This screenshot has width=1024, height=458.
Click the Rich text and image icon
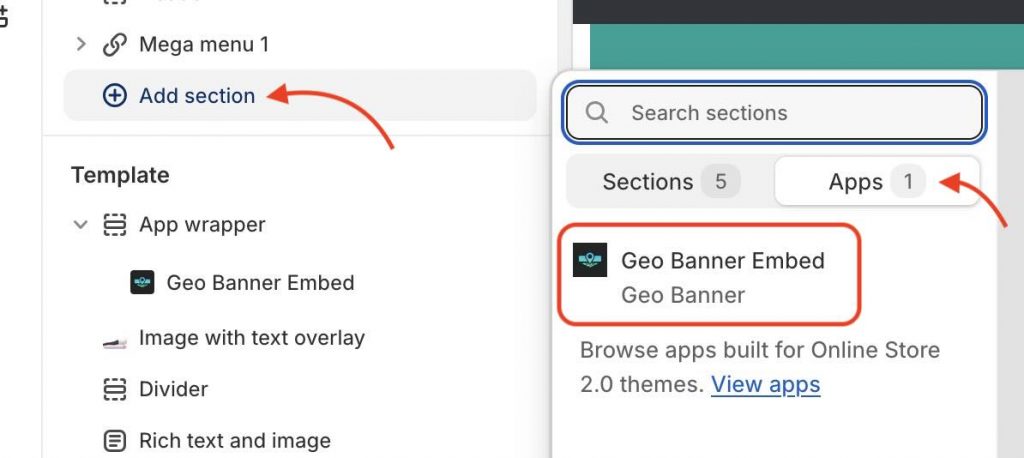[115, 441]
